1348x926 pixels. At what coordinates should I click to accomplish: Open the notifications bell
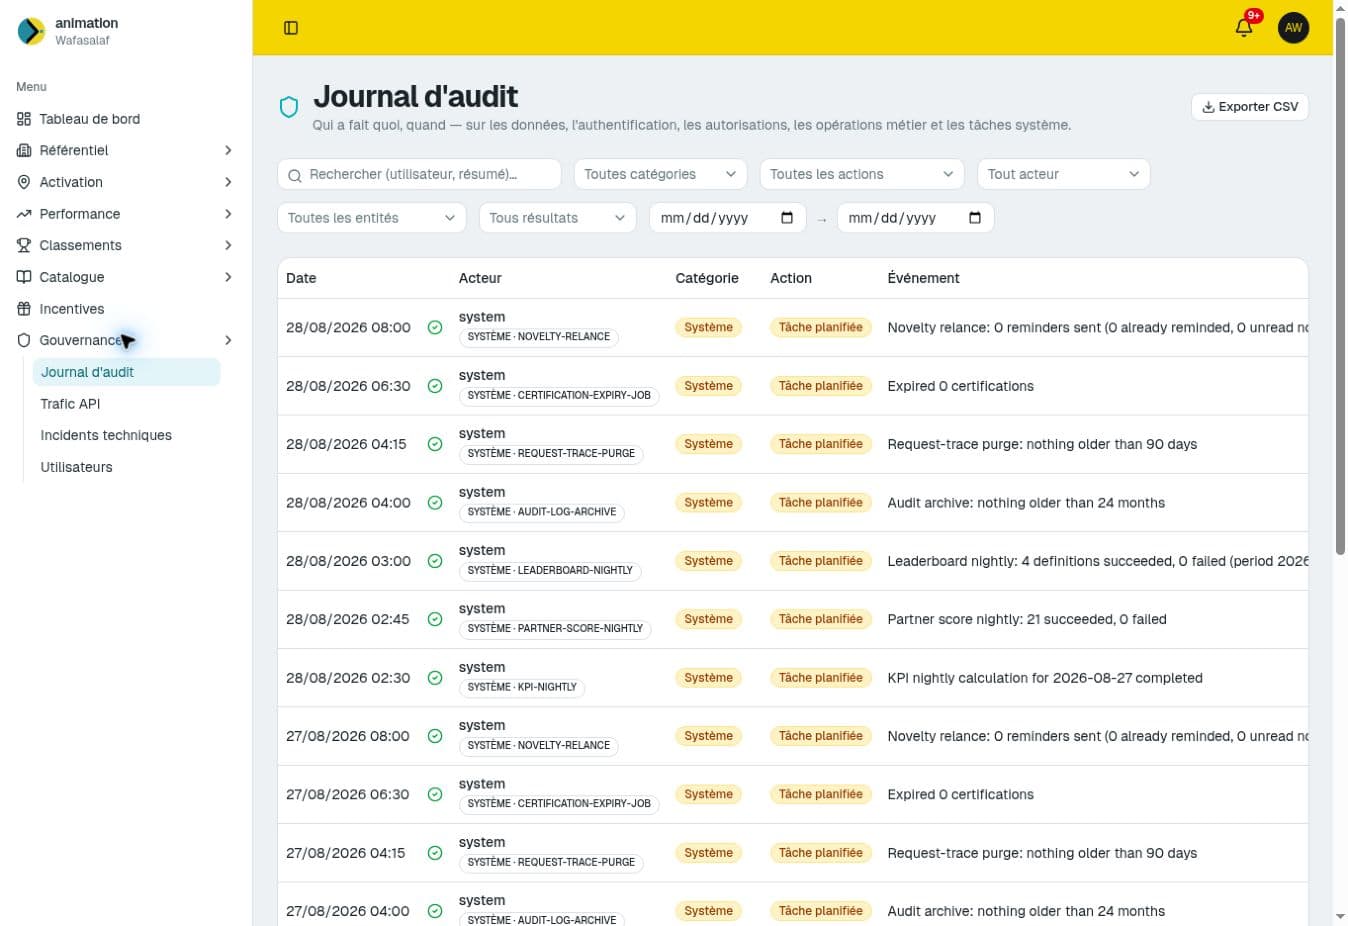point(1244,28)
